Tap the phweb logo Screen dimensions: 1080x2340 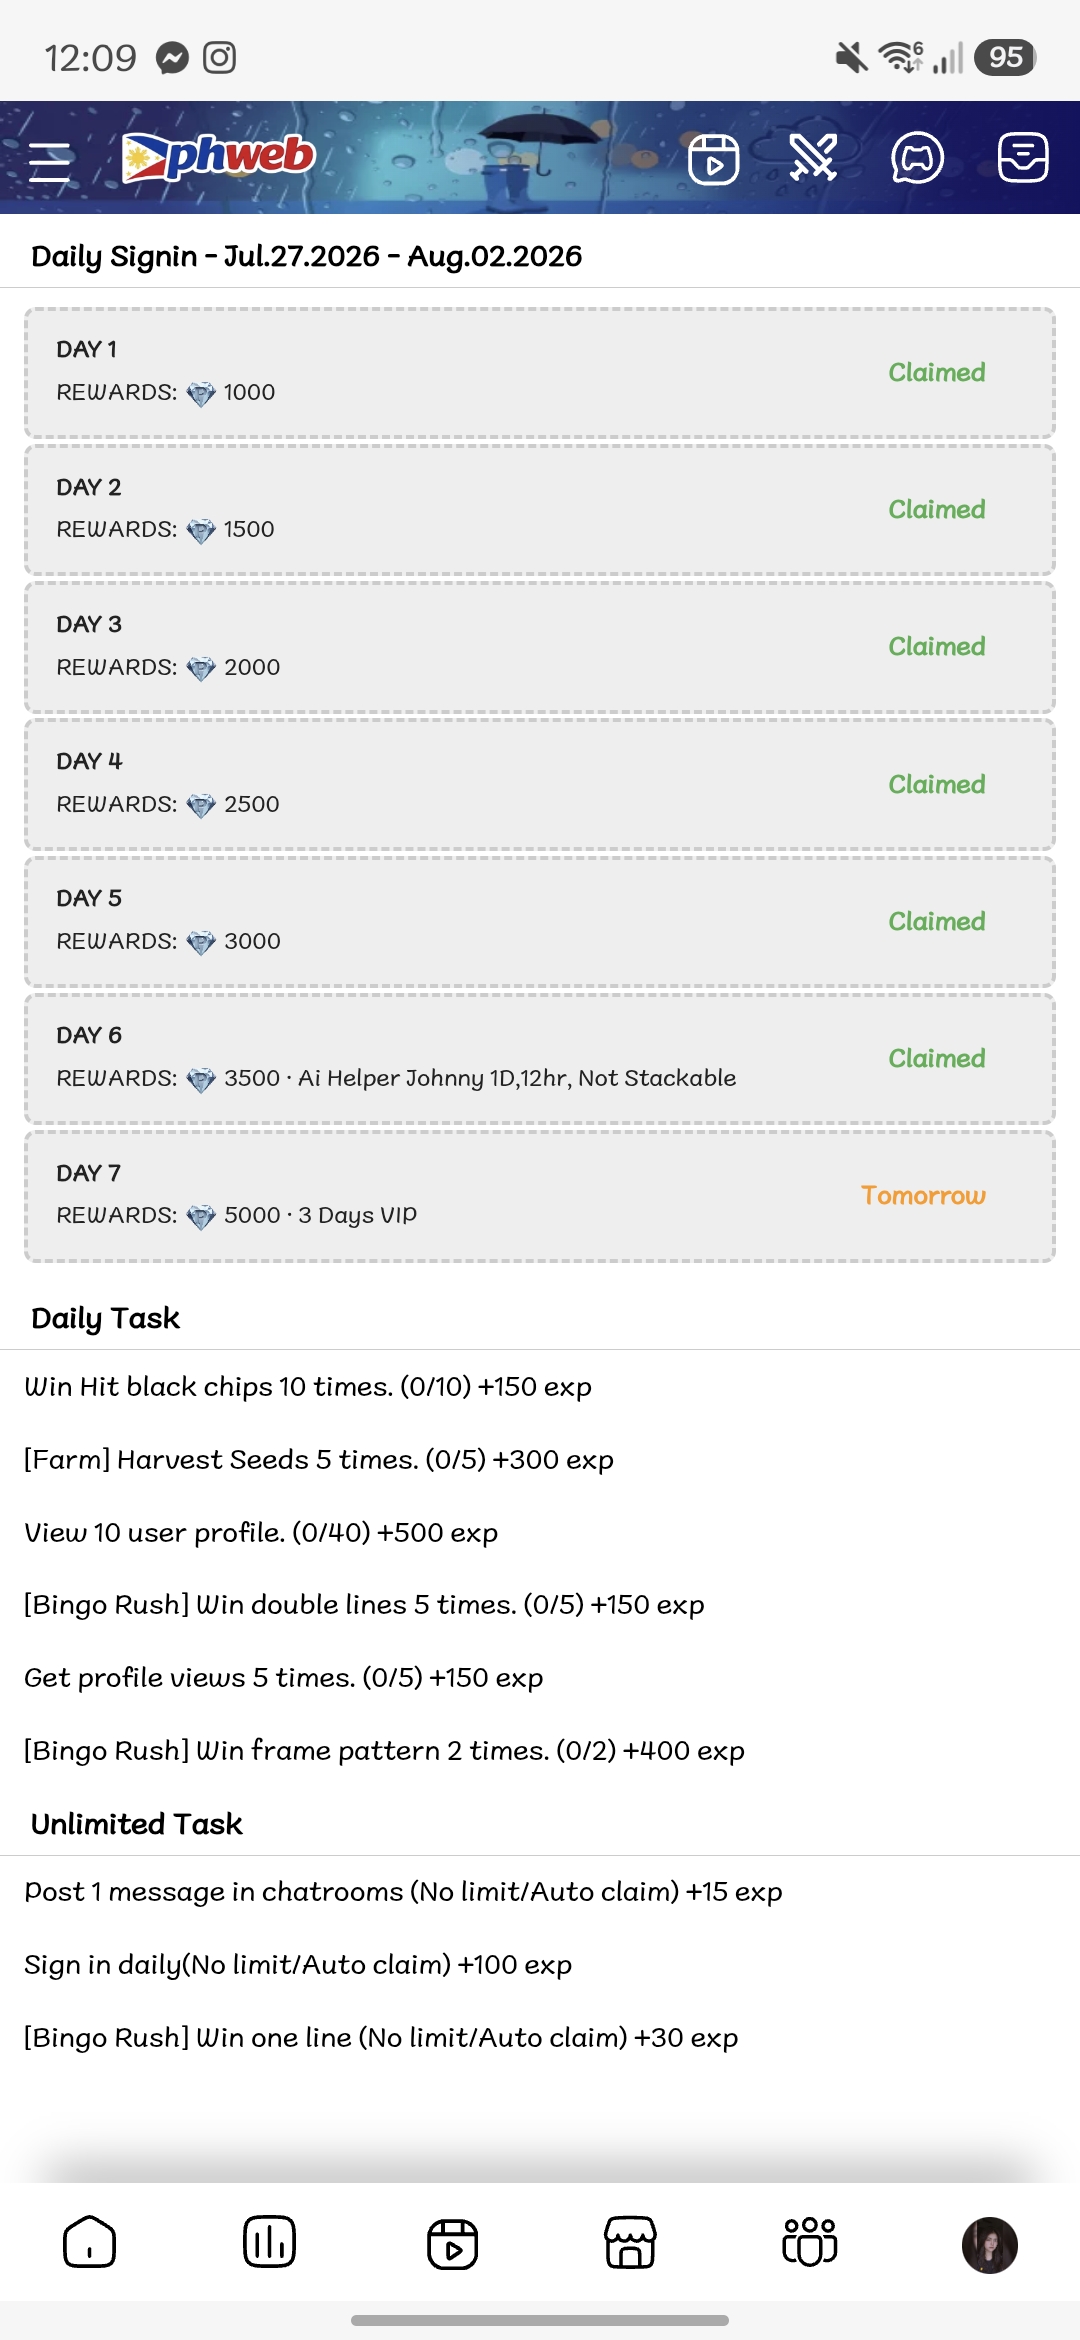pos(218,157)
